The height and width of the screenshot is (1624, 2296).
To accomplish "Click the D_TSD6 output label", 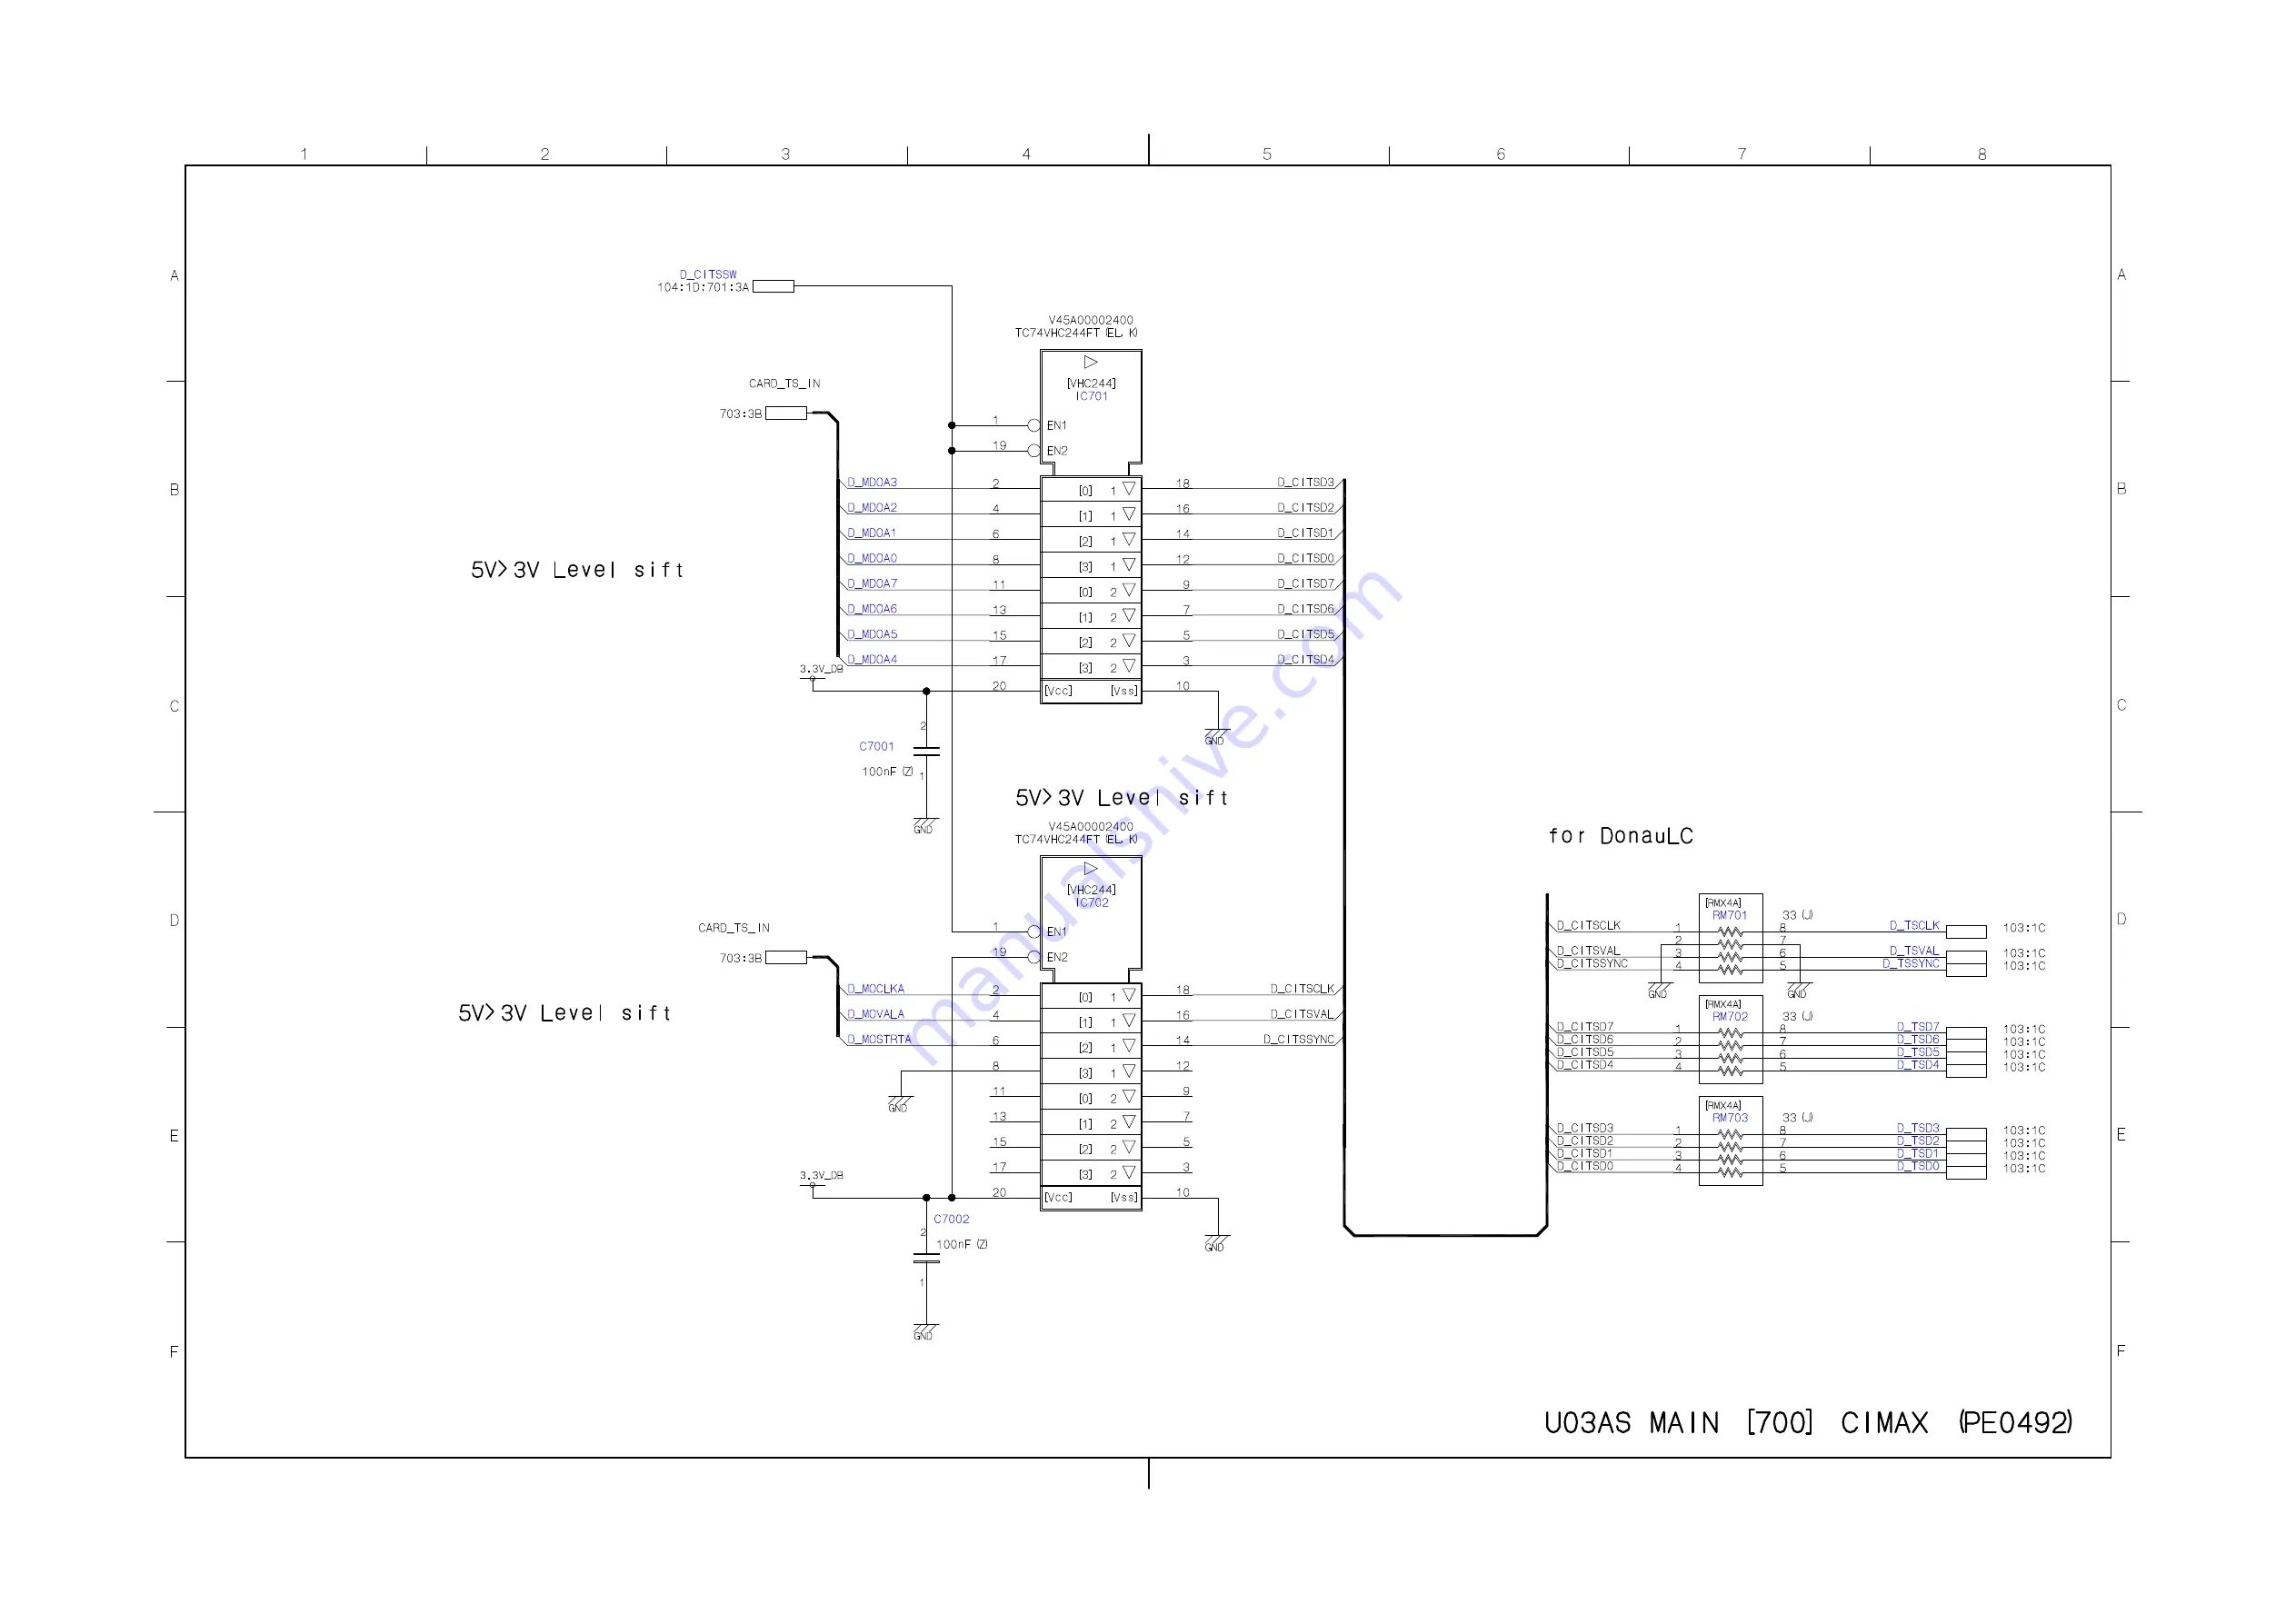I will pyautogui.click(x=1918, y=1039).
